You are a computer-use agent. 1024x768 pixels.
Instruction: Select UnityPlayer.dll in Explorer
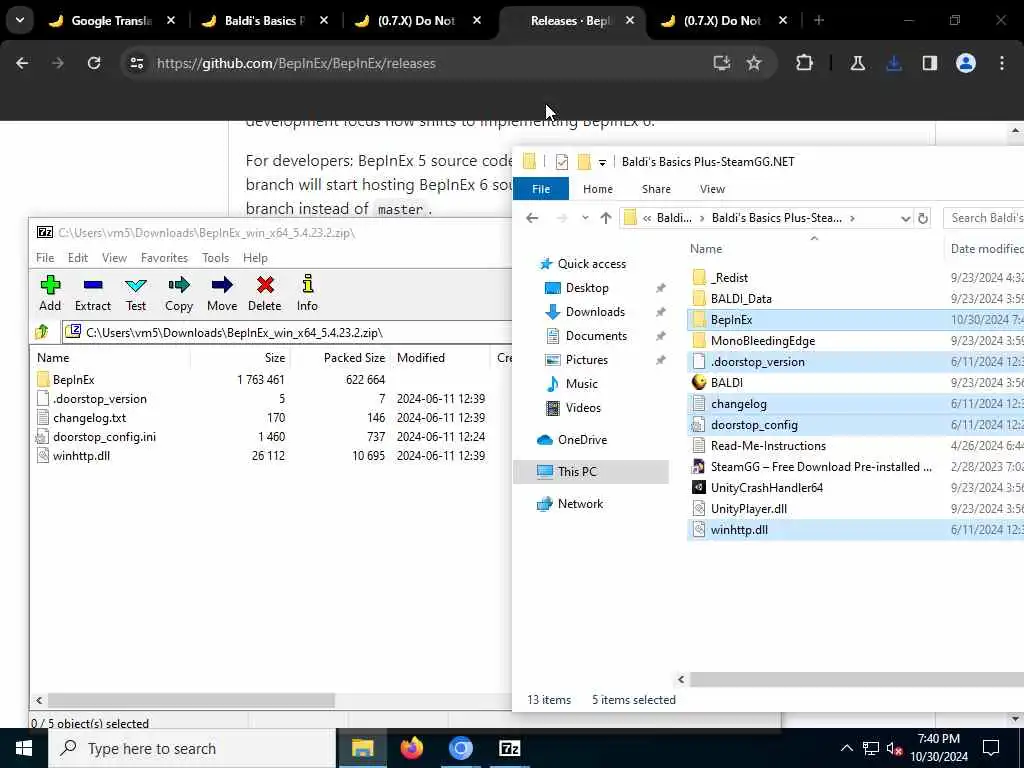pos(748,509)
